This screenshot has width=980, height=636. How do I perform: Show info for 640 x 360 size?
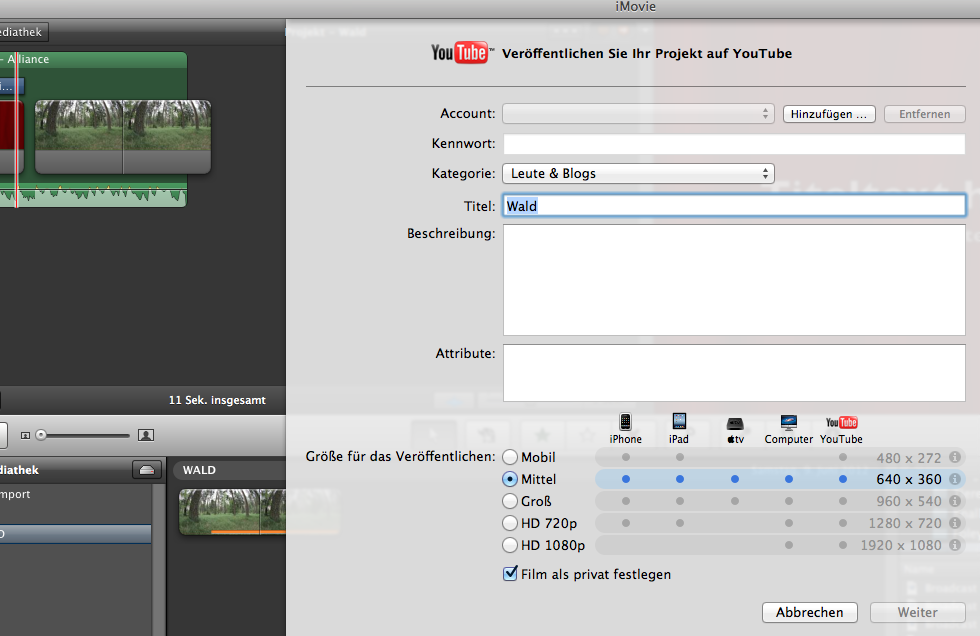955,479
